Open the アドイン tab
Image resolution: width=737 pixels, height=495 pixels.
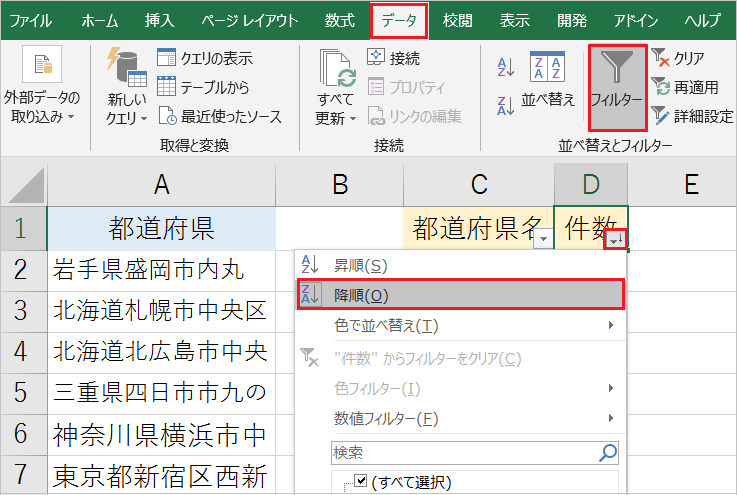pos(636,21)
